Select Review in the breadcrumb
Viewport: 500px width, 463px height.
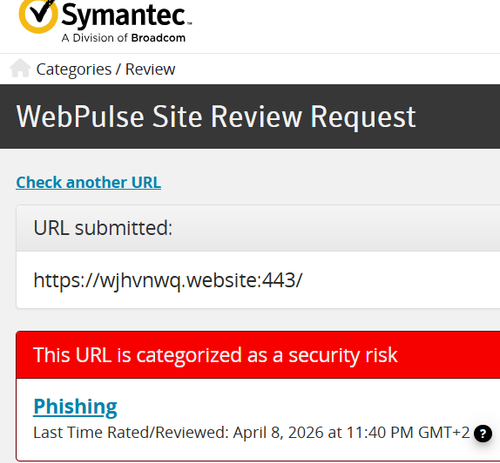tap(150, 69)
